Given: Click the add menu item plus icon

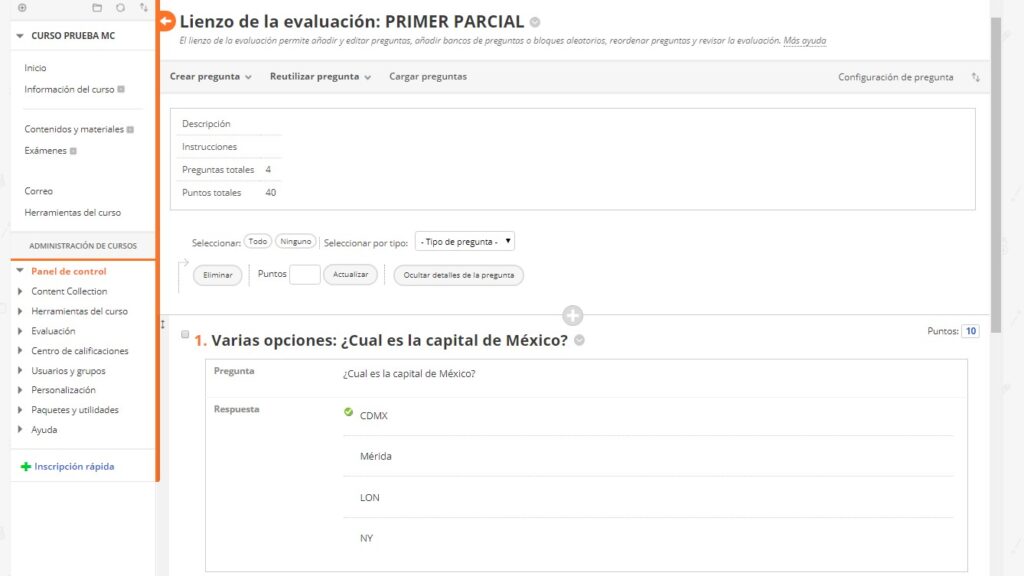Looking at the screenshot, I should click(x=22, y=8).
